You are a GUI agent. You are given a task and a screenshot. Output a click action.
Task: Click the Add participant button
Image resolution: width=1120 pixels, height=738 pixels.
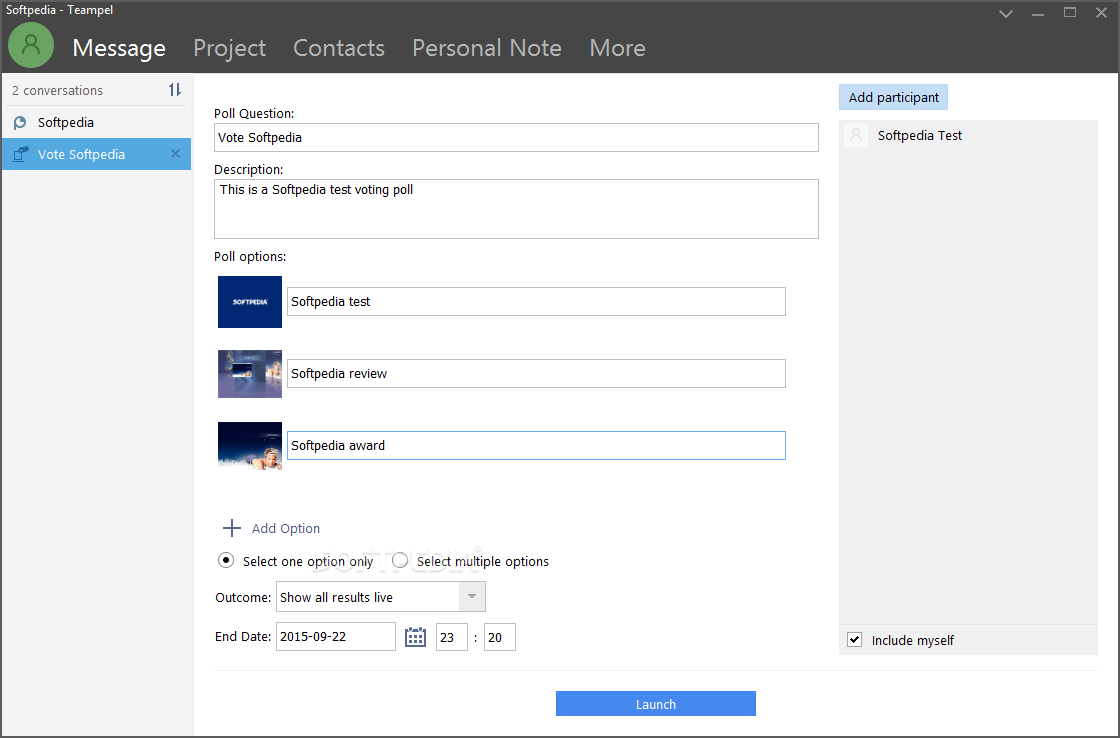pyautogui.click(x=894, y=97)
